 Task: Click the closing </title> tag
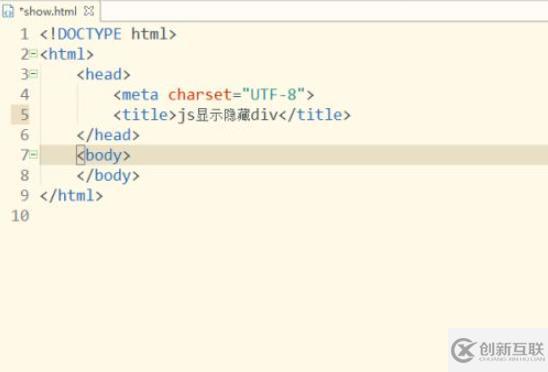point(314,115)
